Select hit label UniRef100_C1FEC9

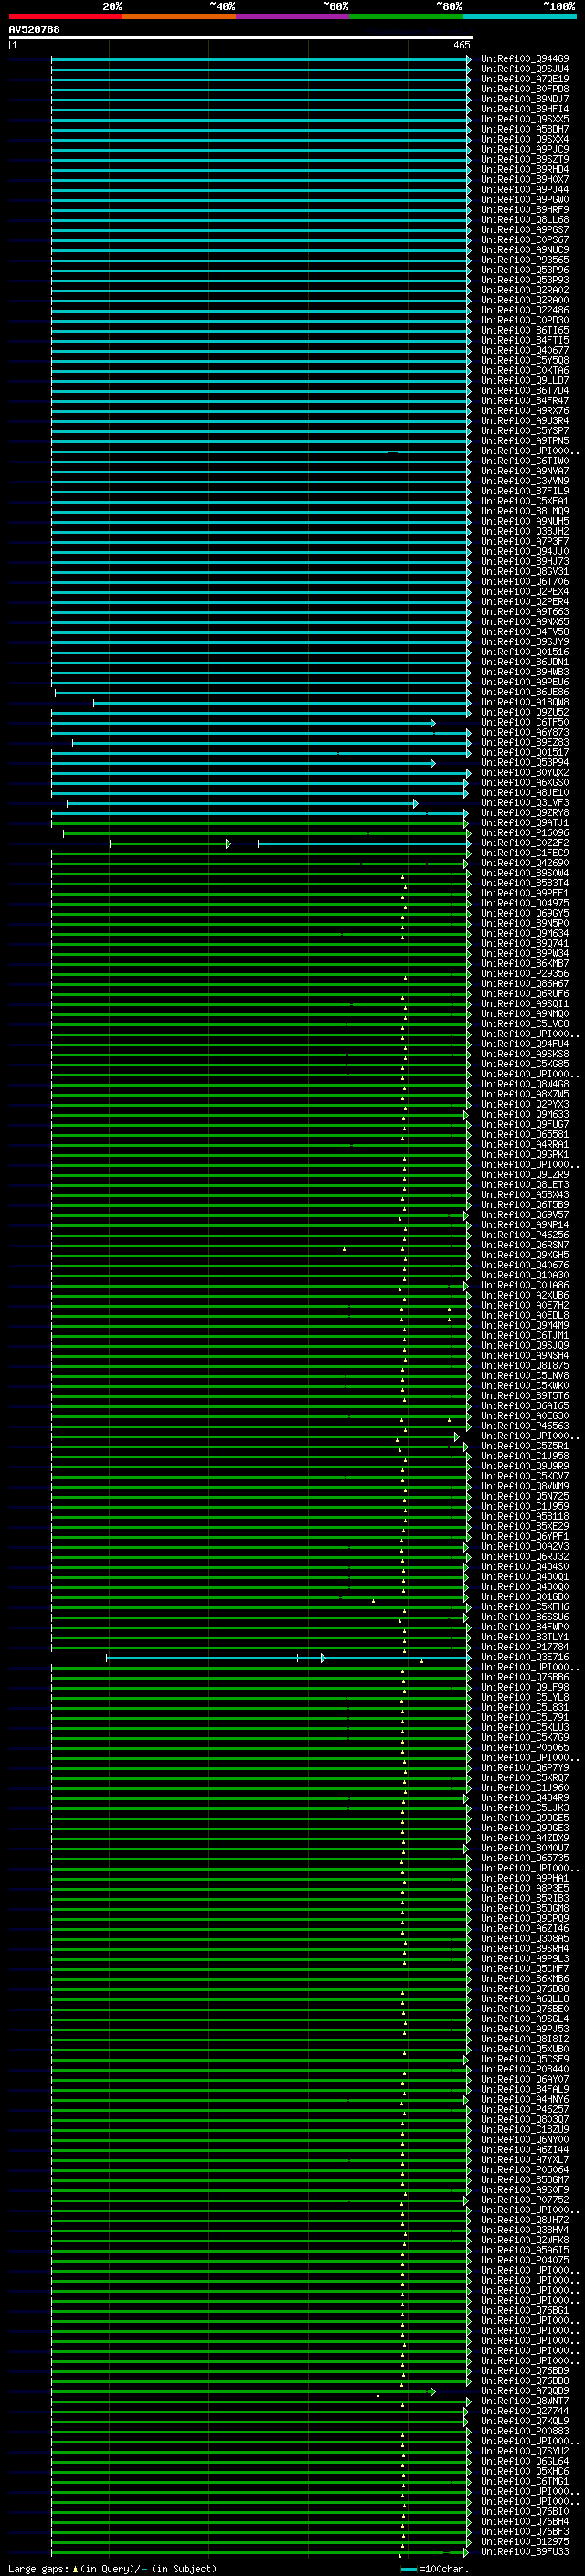525,853
